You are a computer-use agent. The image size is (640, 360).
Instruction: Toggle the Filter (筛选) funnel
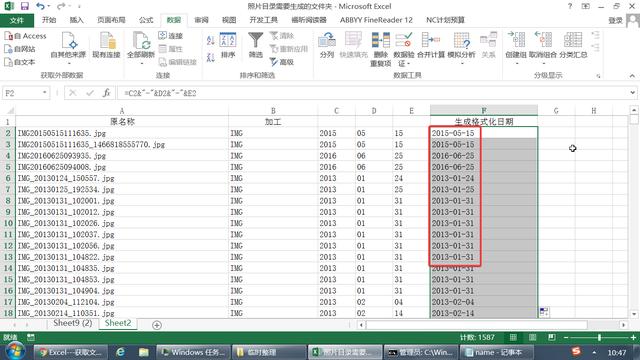point(256,45)
